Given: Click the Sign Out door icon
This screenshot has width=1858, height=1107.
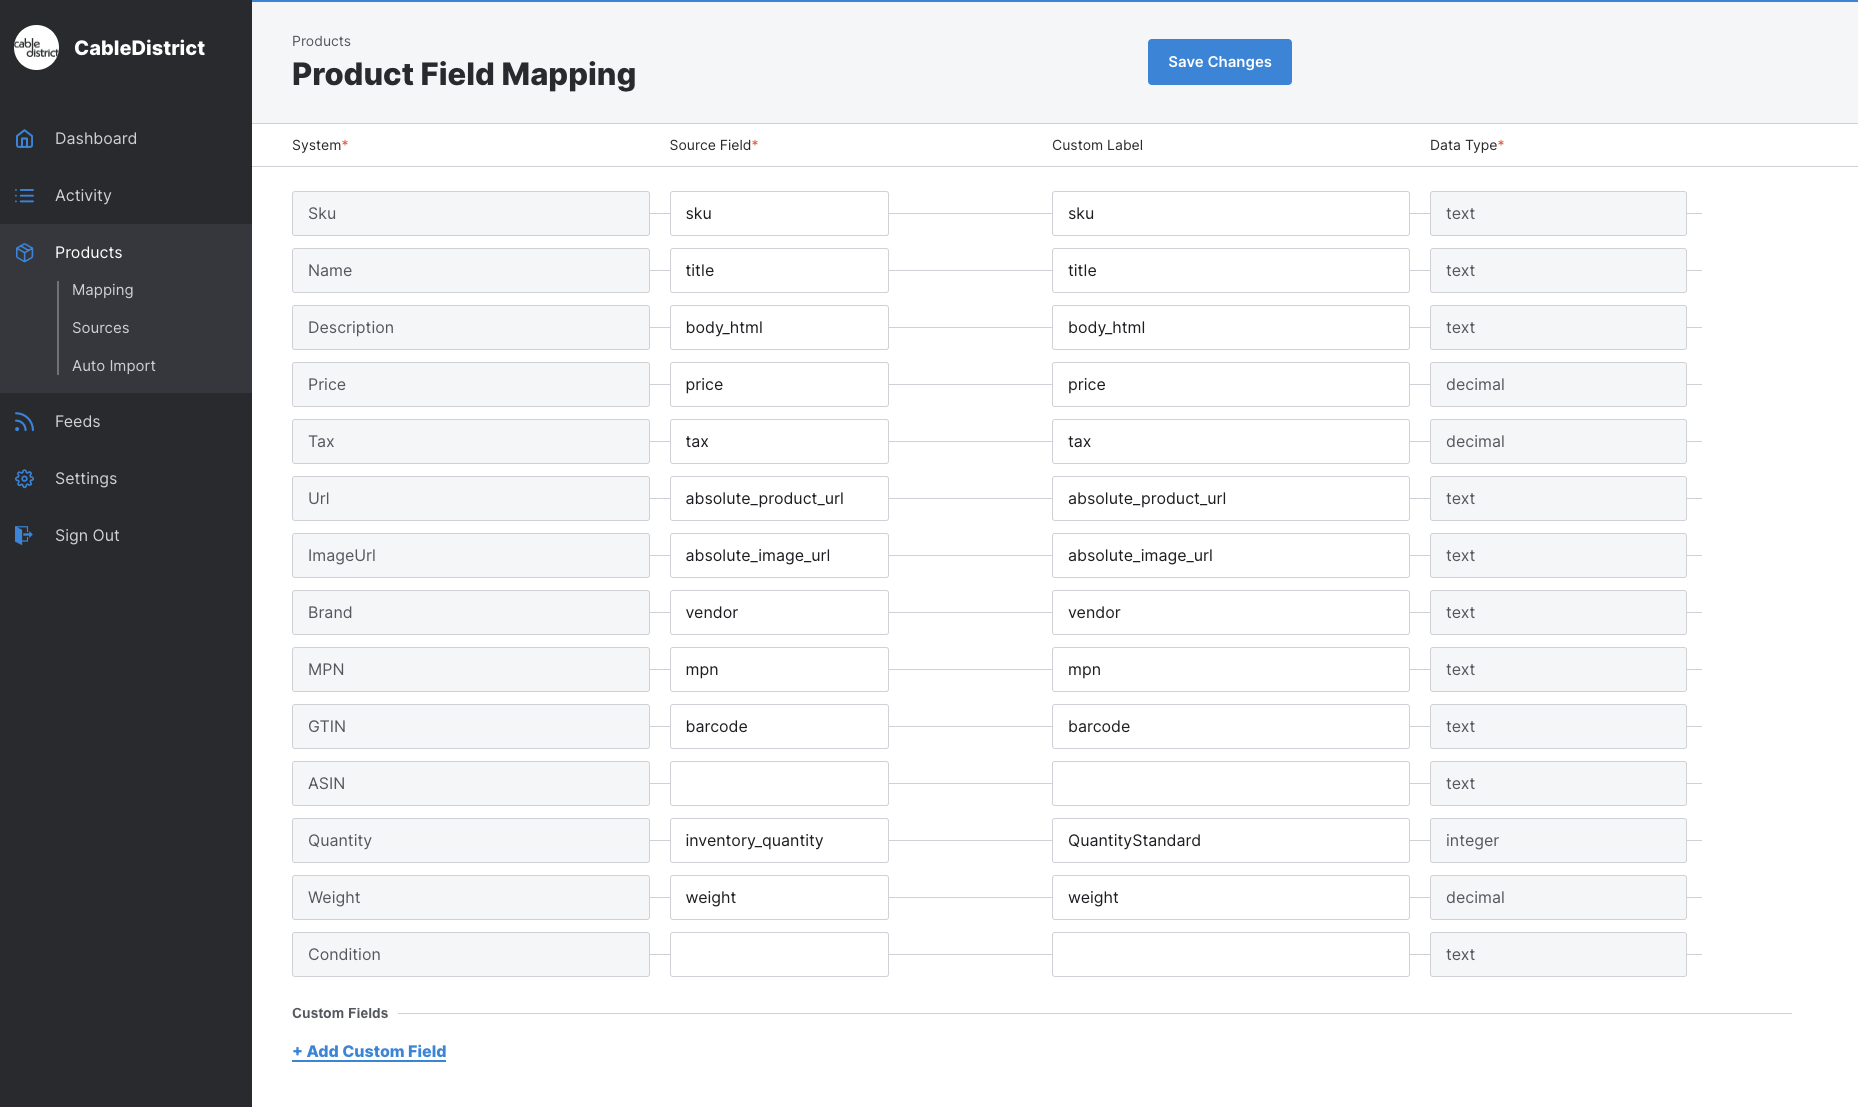Looking at the screenshot, I should click(25, 536).
